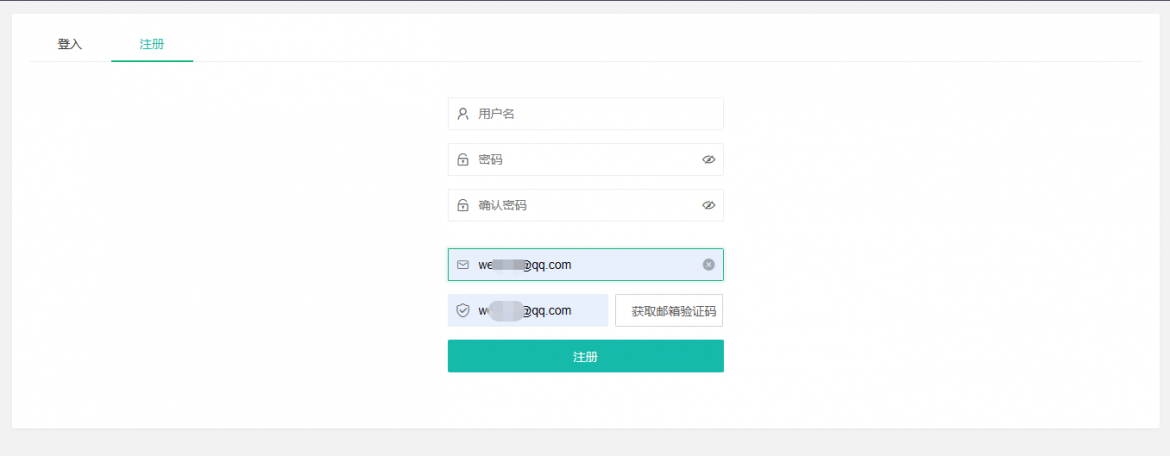Viewport: 1170px width, 456px height.
Task: Submit the form with green 注册 button
Action: point(585,356)
